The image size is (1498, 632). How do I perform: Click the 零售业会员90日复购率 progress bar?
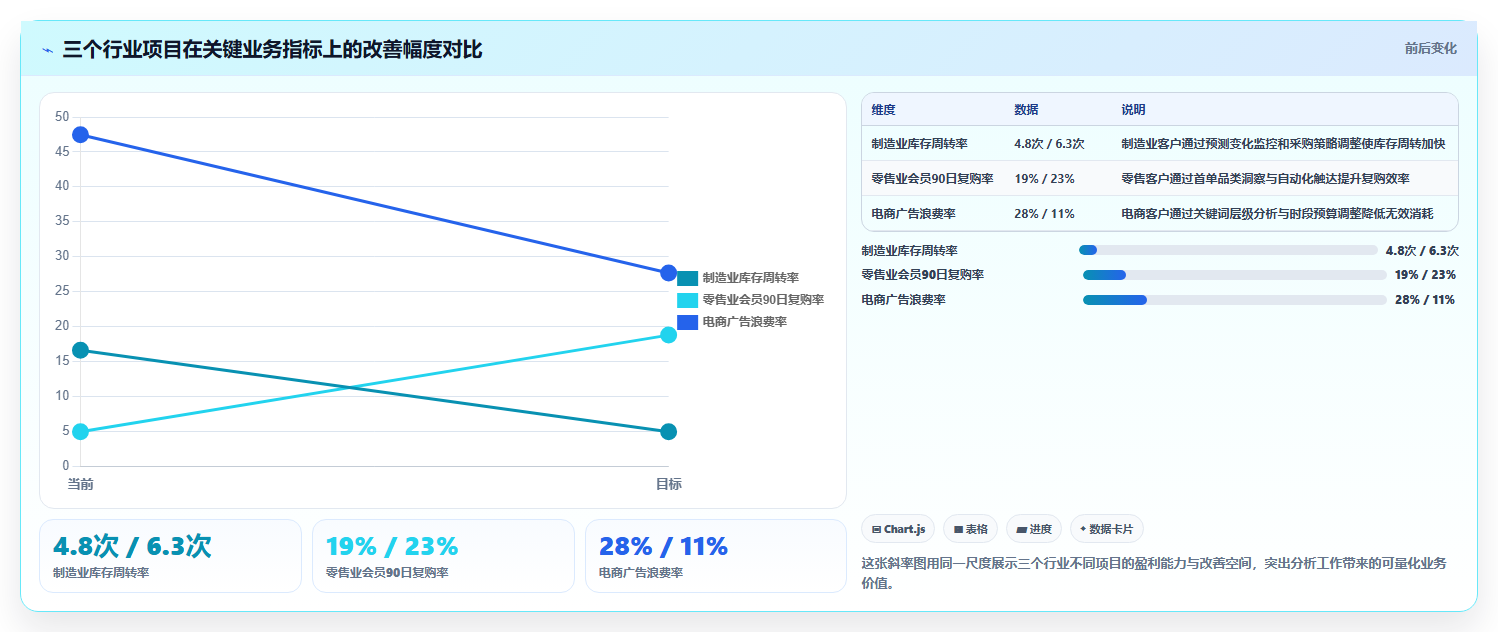1235,275
